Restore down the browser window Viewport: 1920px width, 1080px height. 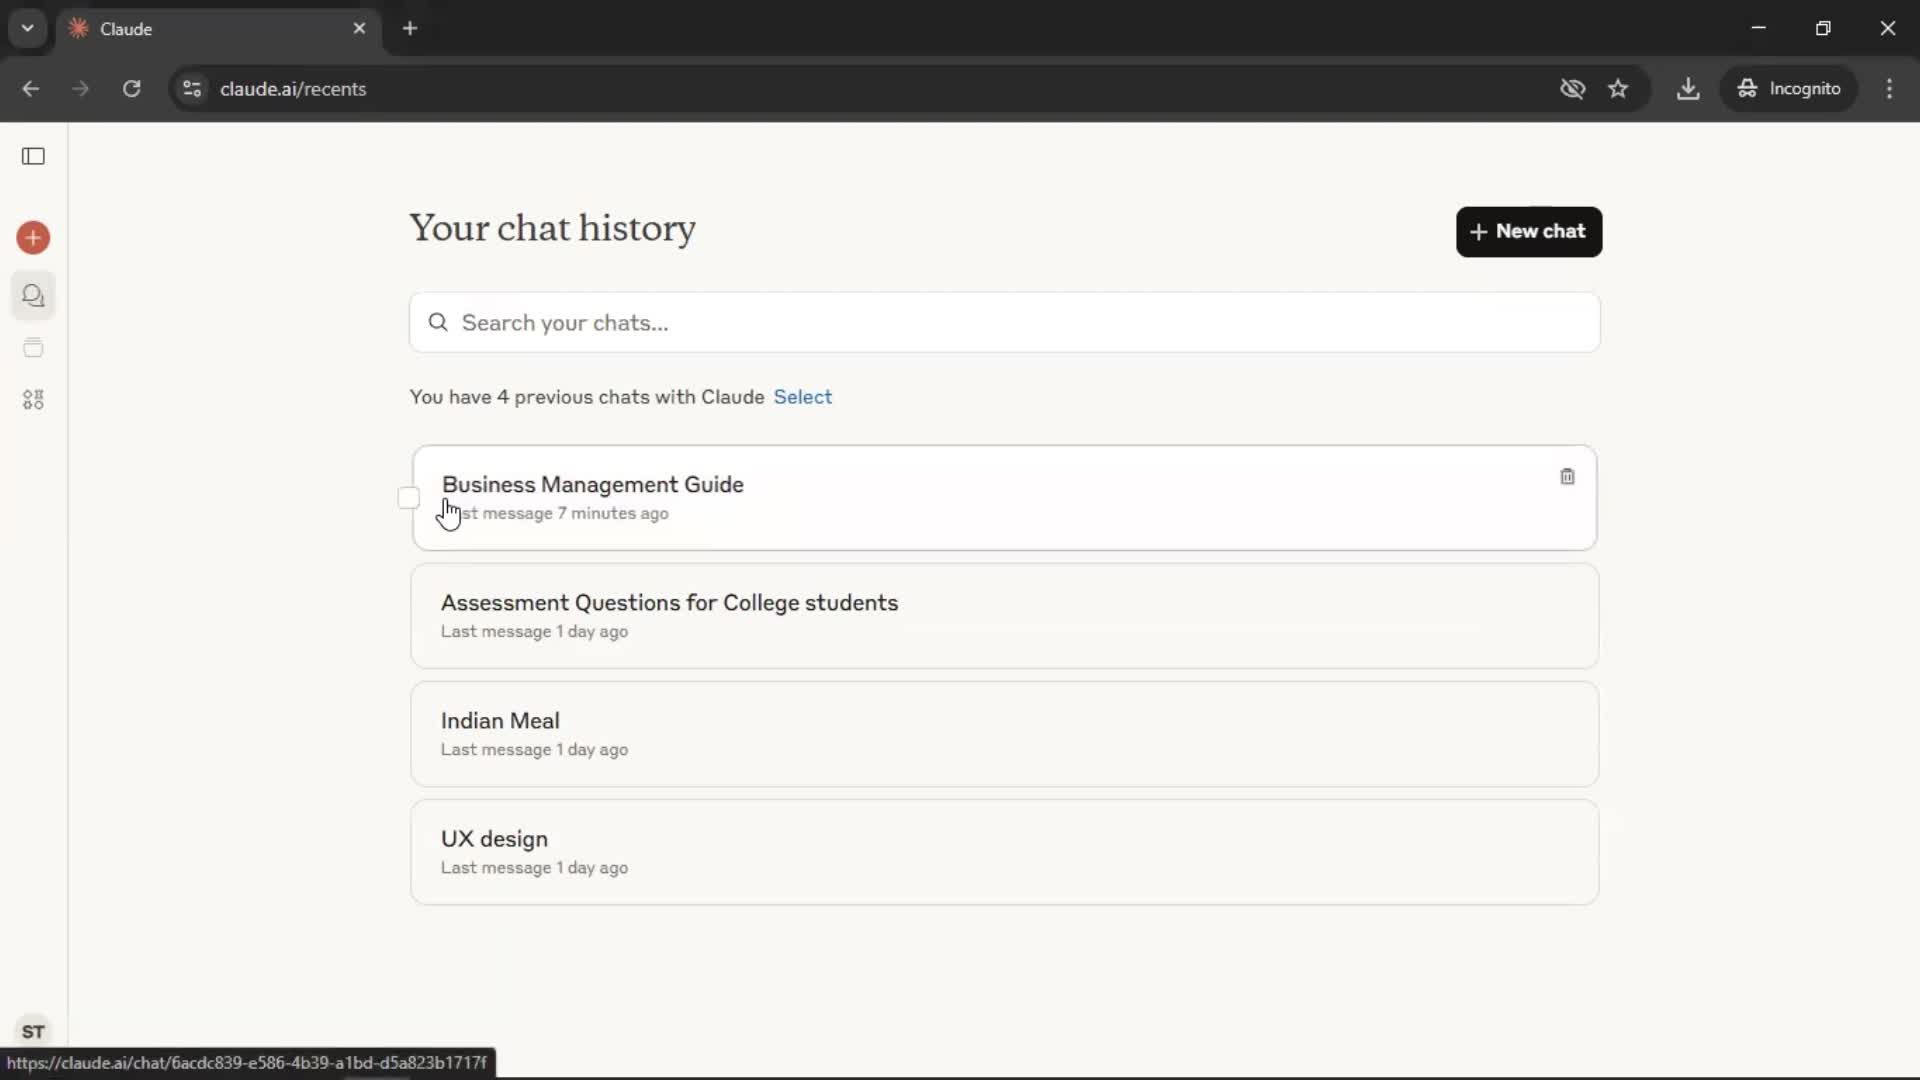click(1823, 28)
